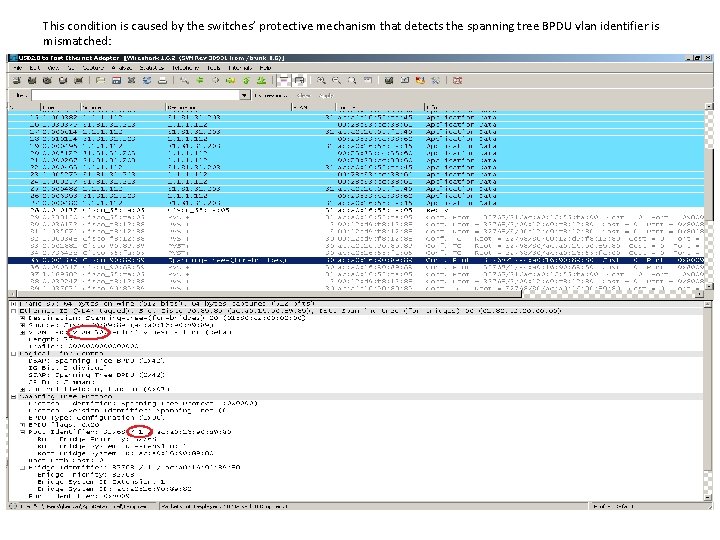Open the filter history dropdown arrow

point(245,95)
